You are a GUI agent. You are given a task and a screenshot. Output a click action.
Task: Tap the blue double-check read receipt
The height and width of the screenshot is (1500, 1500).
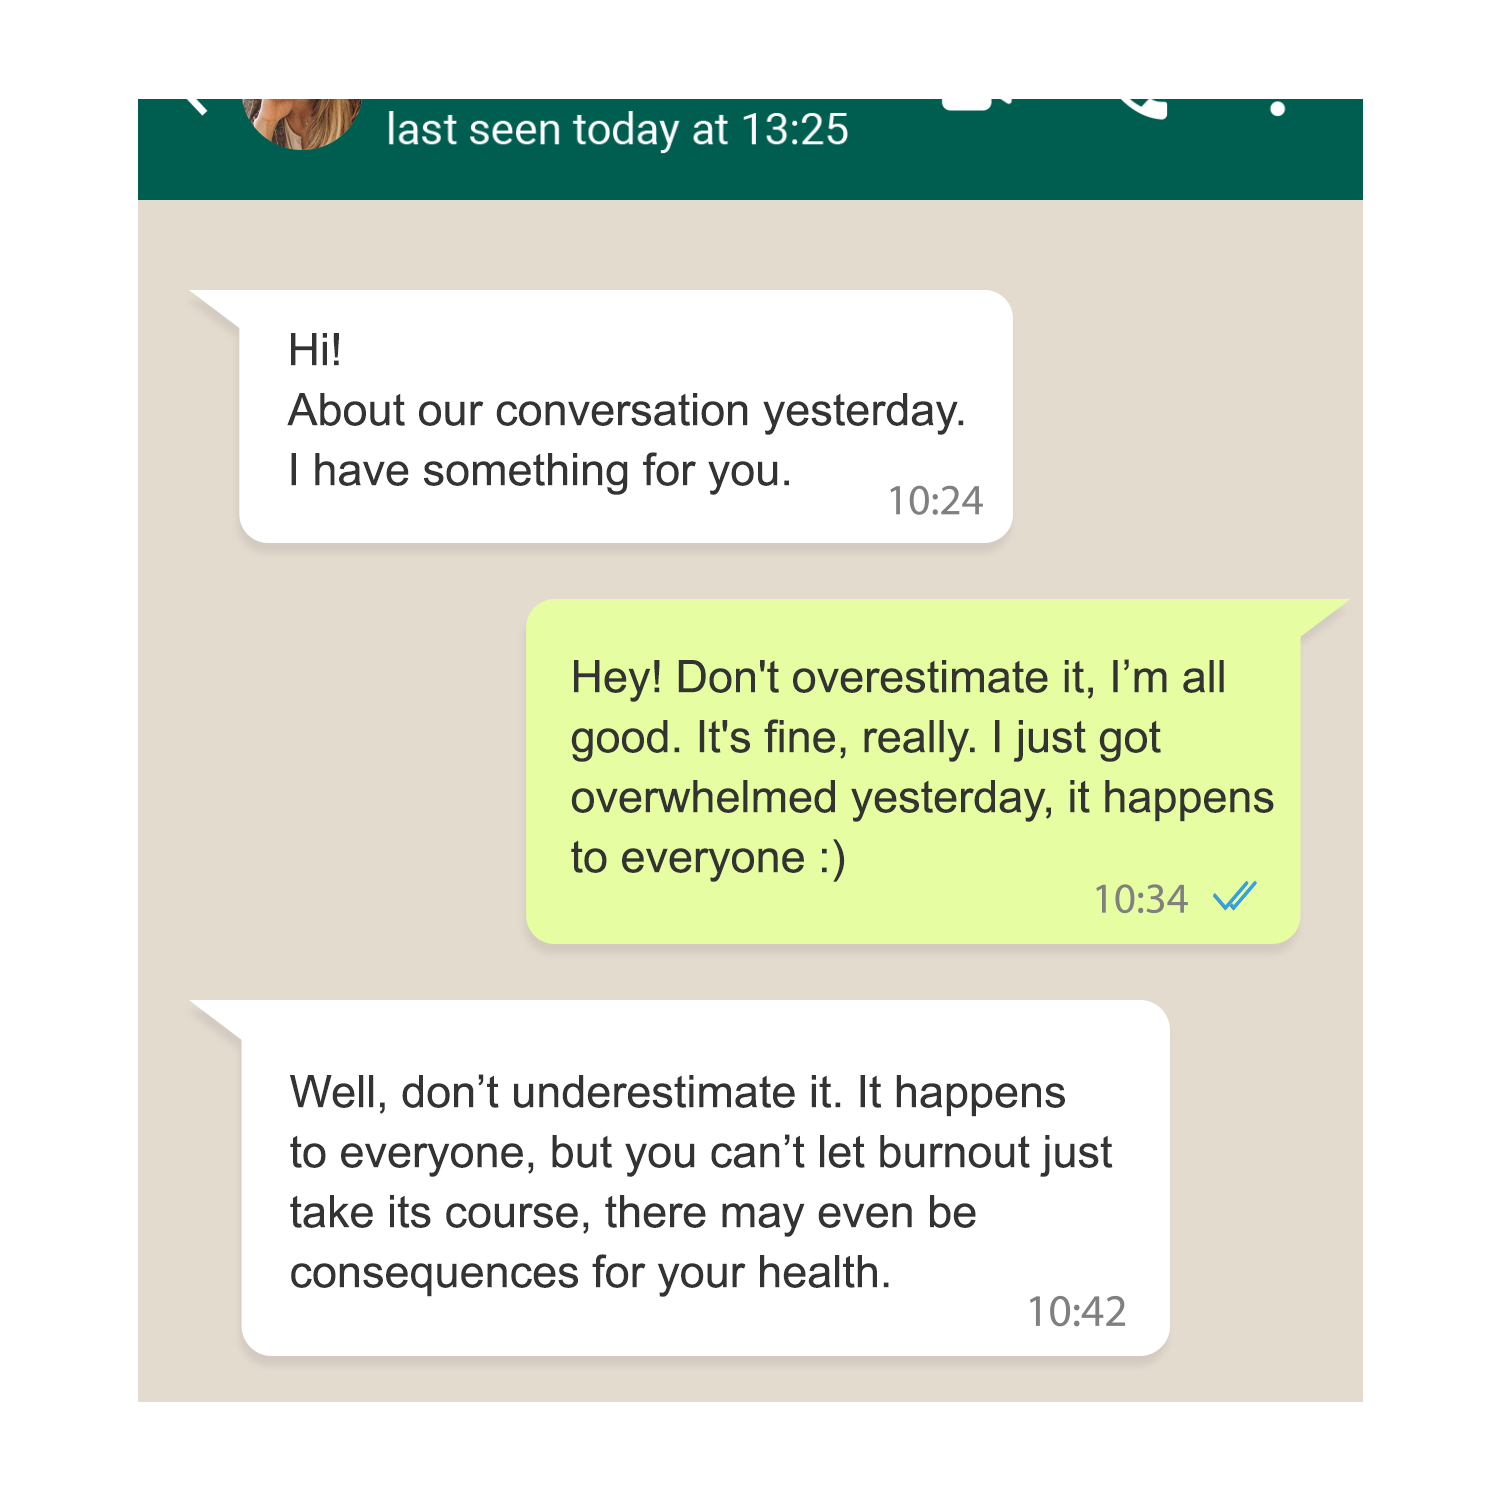[1234, 897]
